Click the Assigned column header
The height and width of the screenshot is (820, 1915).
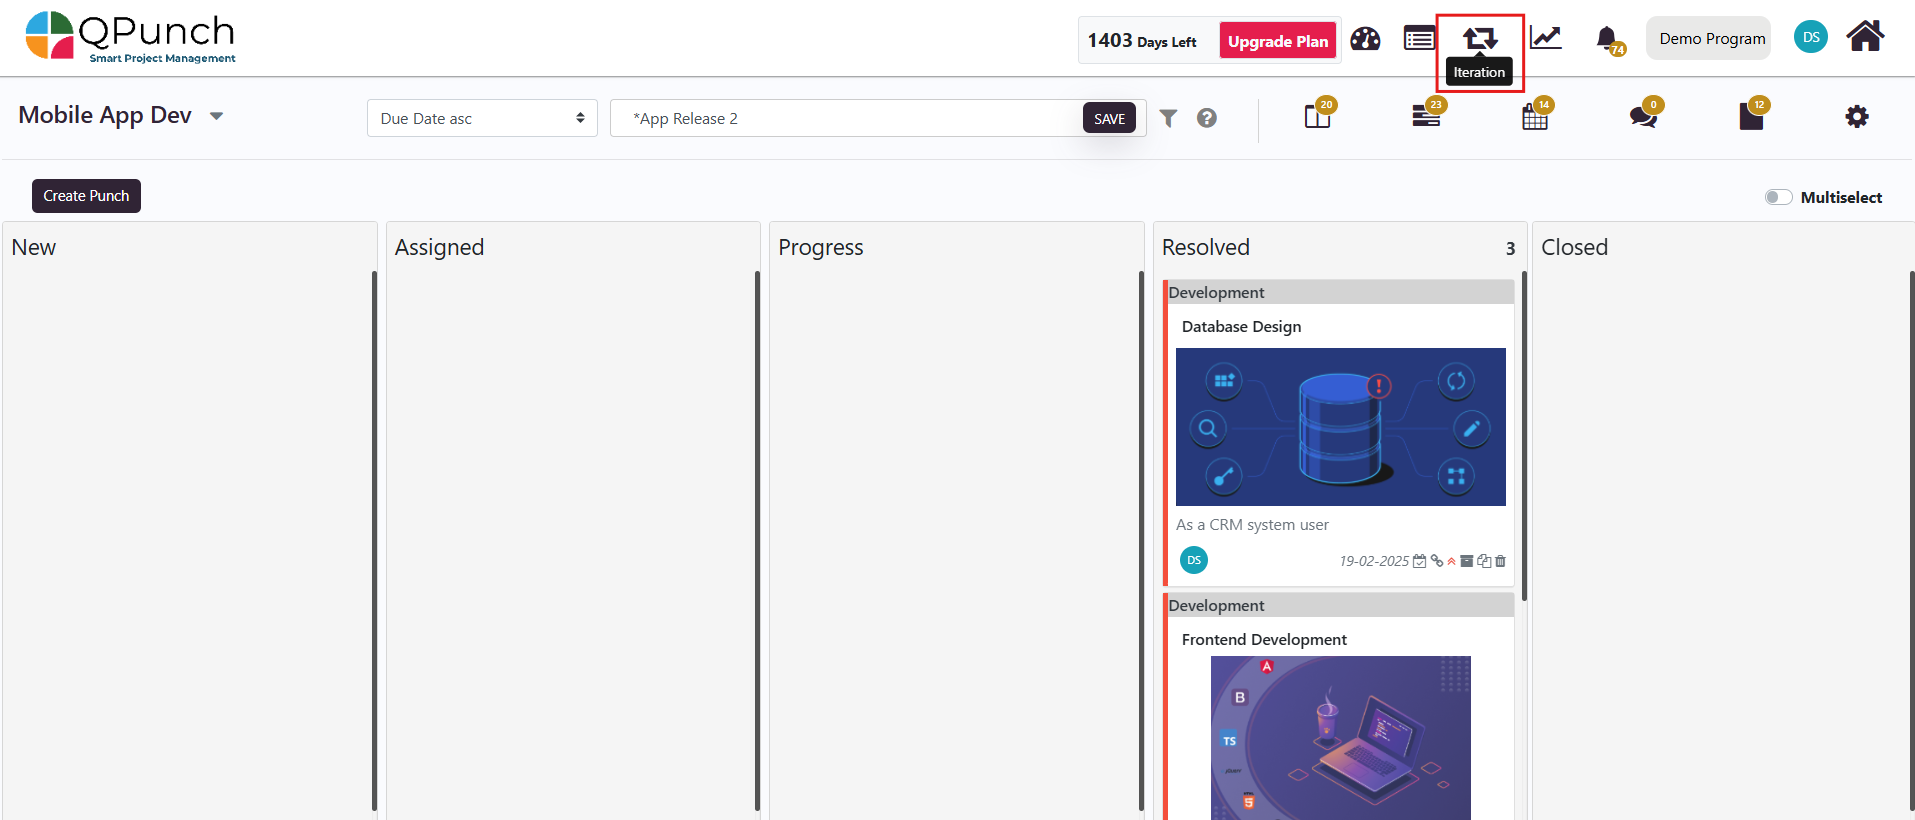tap(439, 247)
